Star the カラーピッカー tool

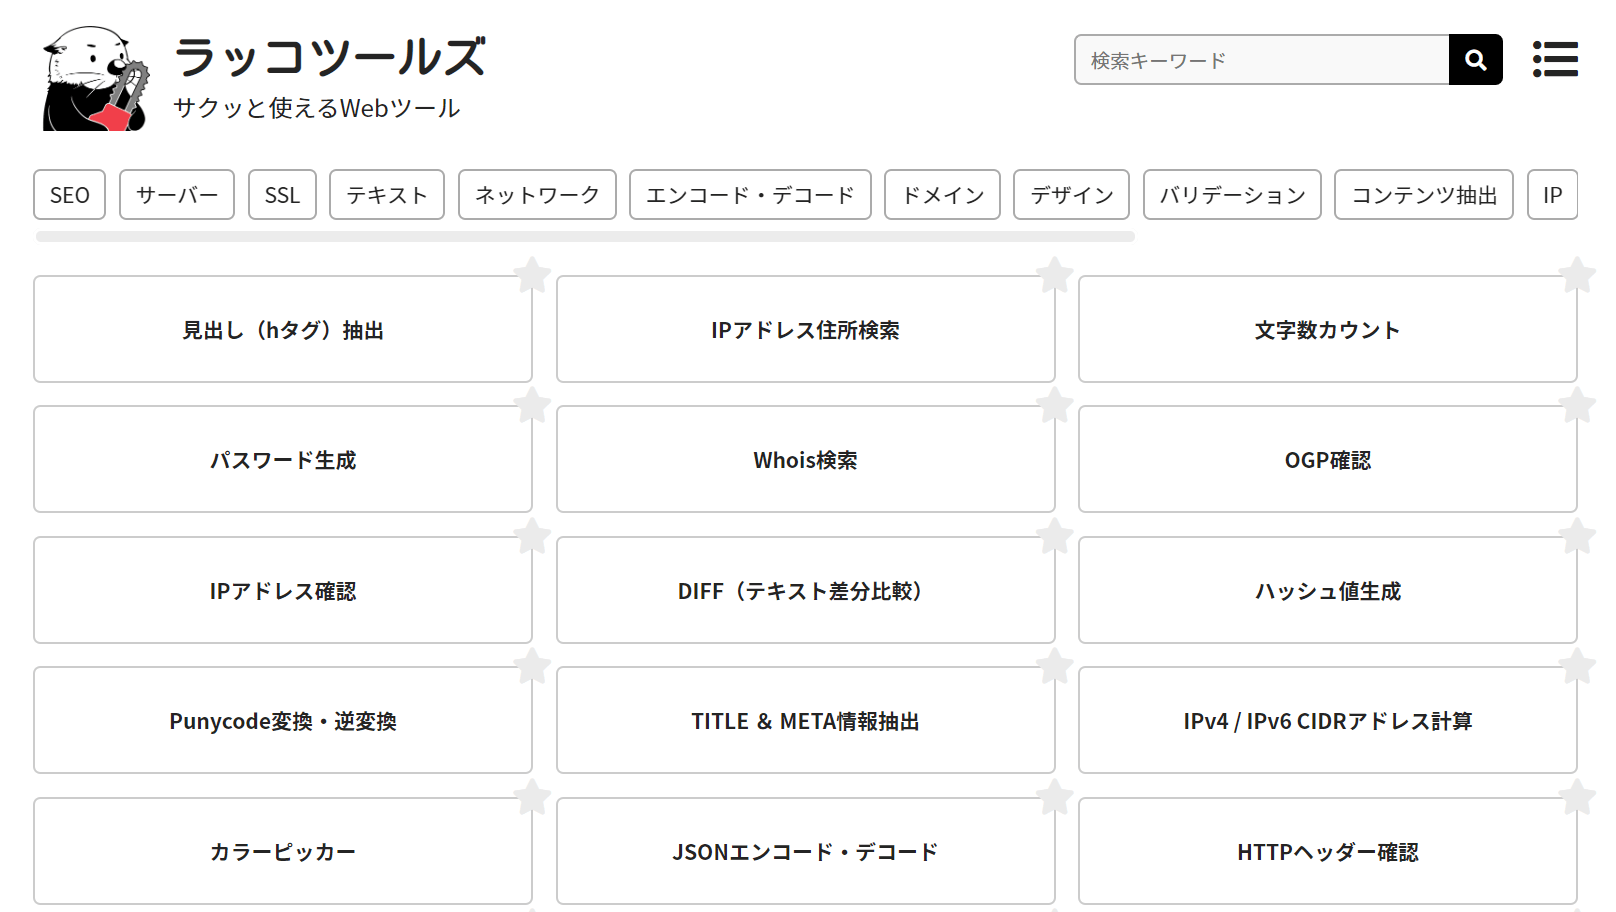coord(532,797)
